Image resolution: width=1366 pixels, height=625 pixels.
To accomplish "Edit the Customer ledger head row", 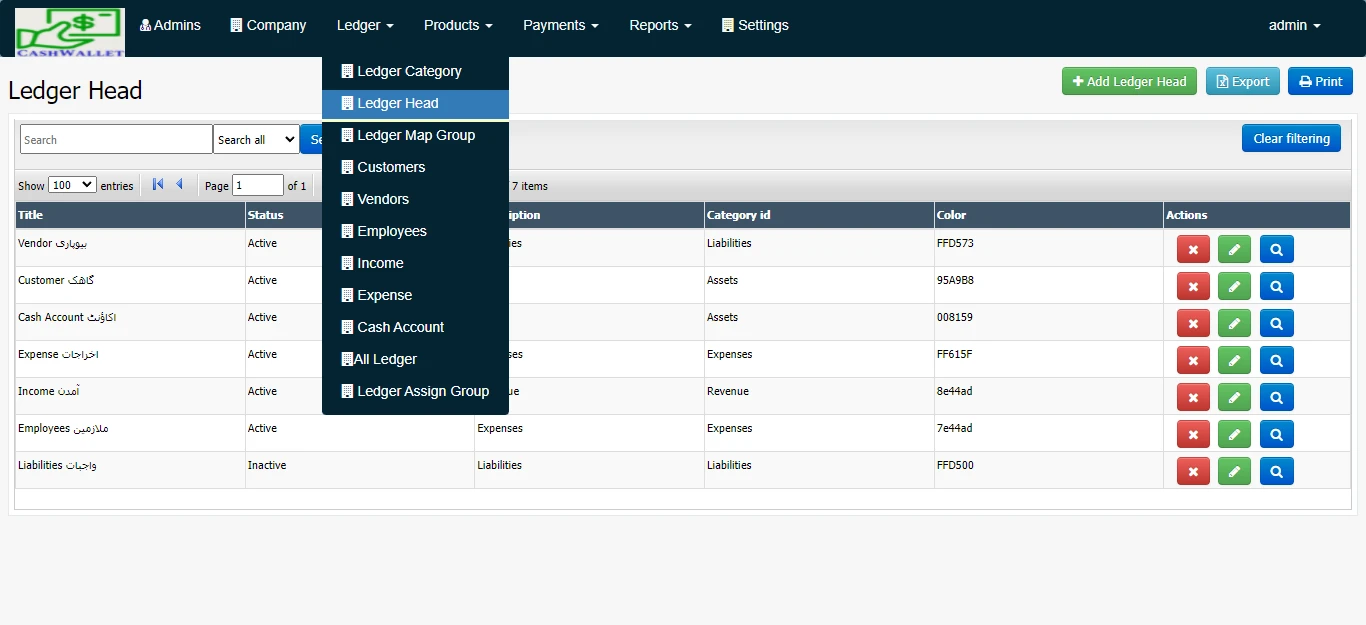I will 1234,286.
